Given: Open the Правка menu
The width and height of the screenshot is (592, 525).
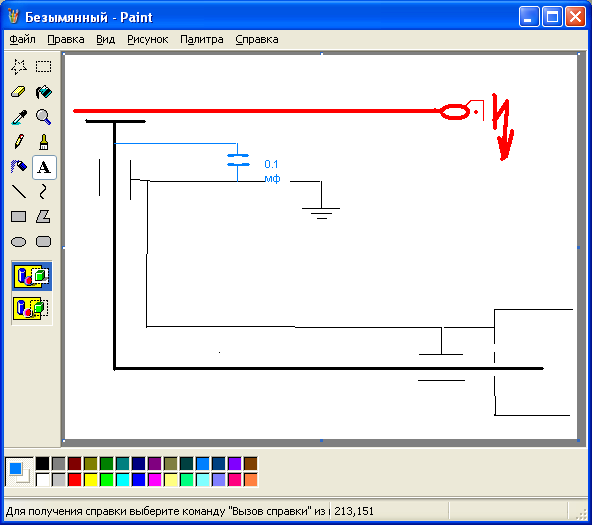Looking at the screenshot, I should [66, 40].
